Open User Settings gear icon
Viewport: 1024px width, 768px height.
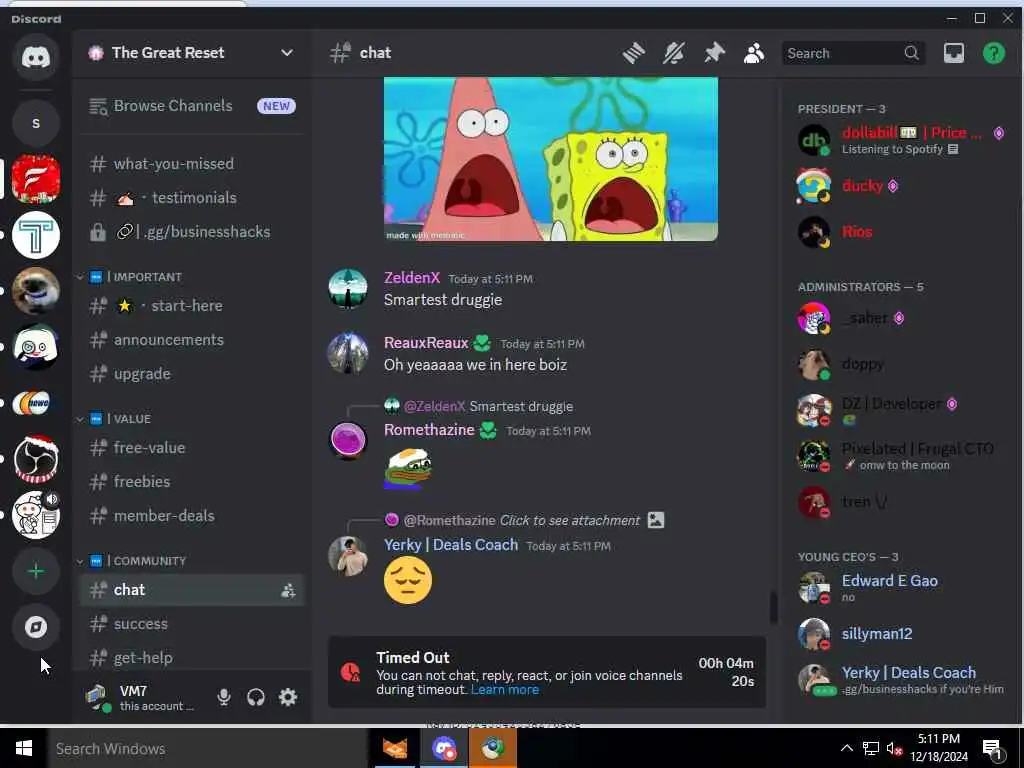point(288,697)
